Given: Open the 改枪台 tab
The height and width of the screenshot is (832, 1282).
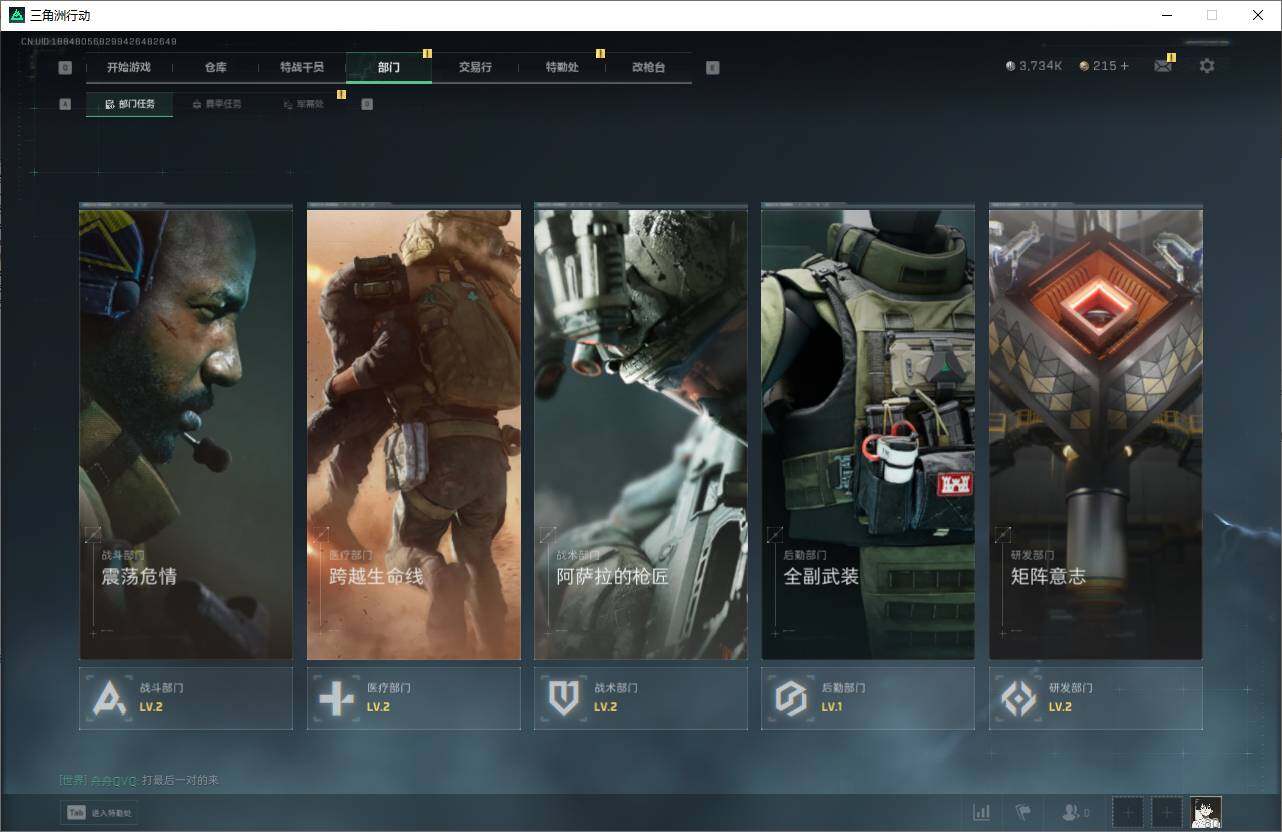Looking at the screenshot, I should click(x=648, y=67).
